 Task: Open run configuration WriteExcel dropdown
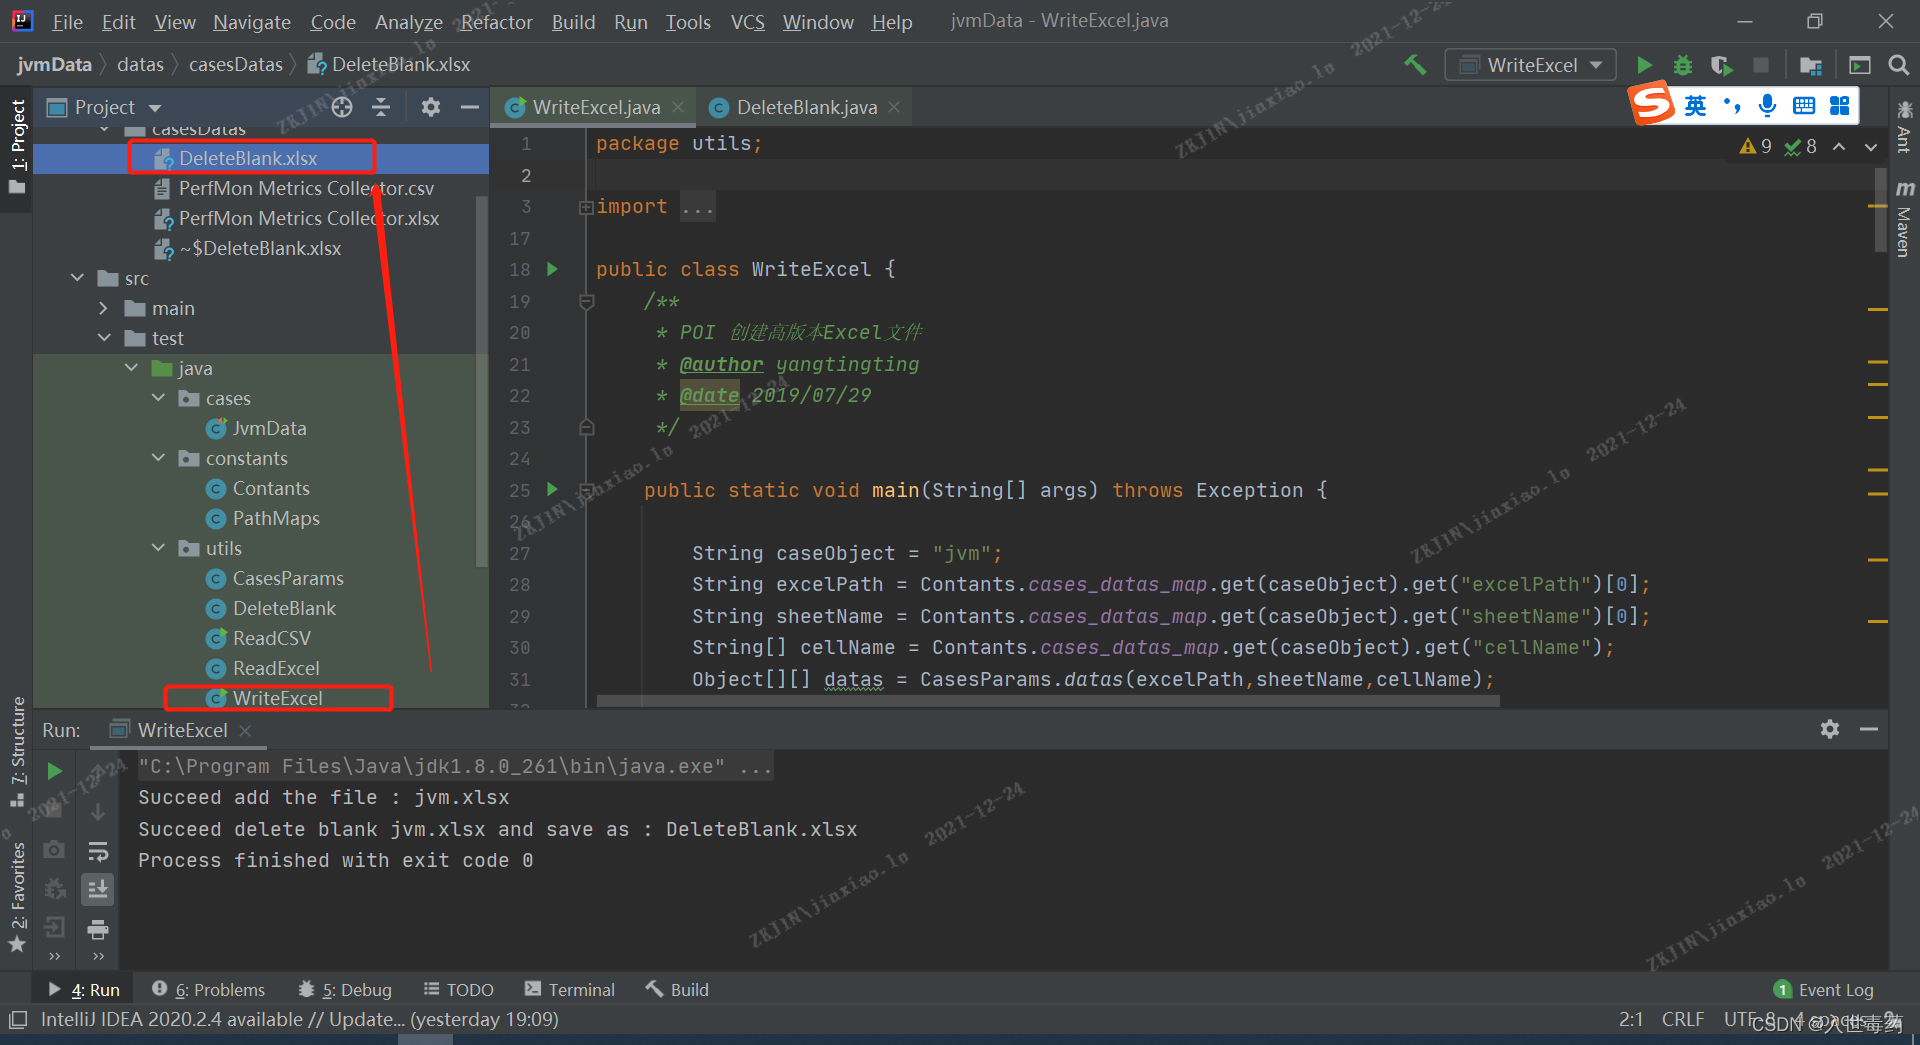tap(1531, 65)
